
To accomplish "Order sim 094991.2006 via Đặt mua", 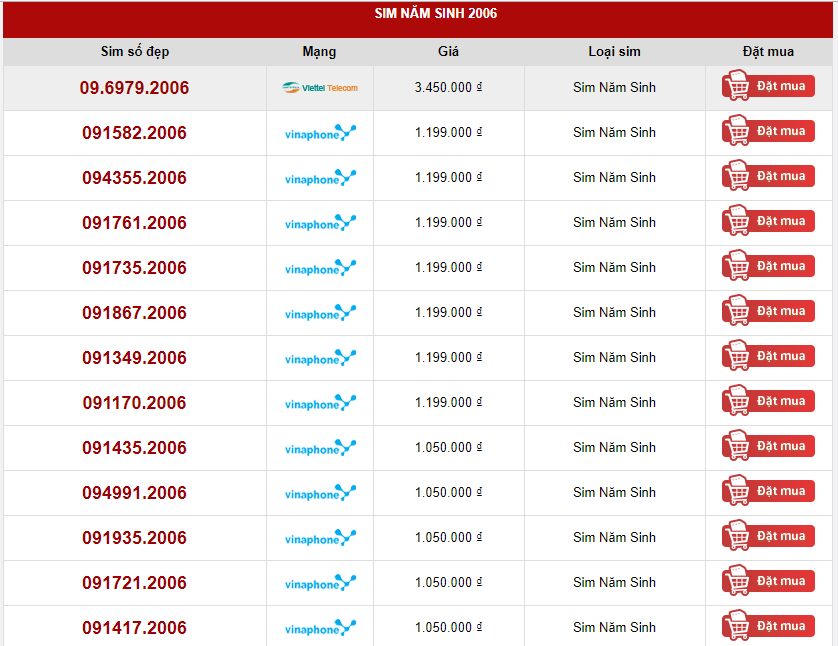I will pyautogui.click(x=768, y=491).
